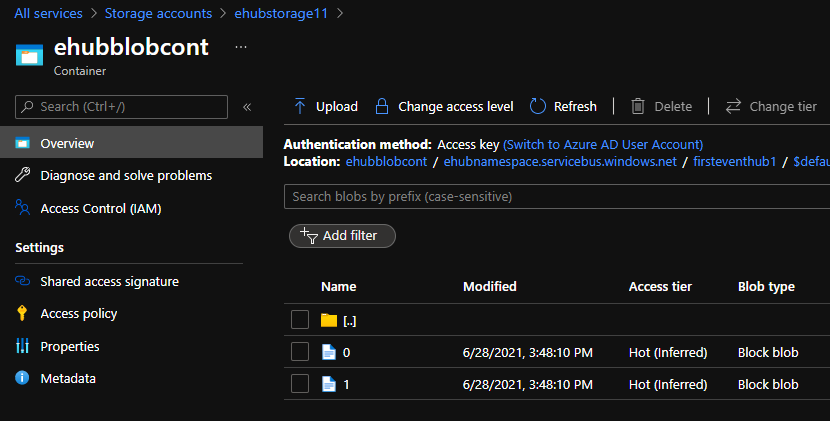Screen dimensions: 830x421
Task: Navigate to Storage accounts breadcrumb
Action: (x=158, y=14)
